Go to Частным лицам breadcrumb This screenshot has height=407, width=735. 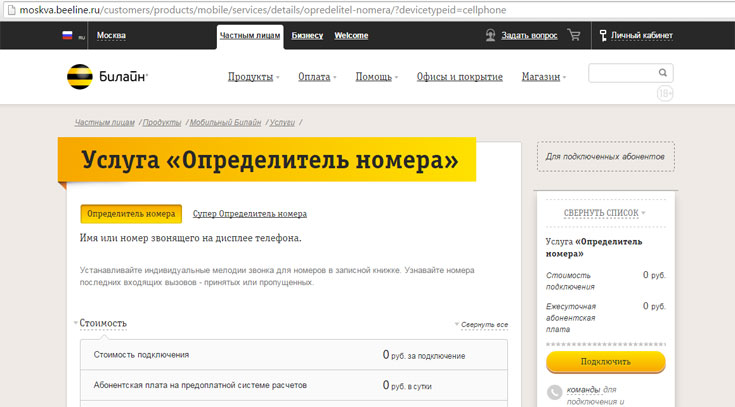[x=105, y=122]
